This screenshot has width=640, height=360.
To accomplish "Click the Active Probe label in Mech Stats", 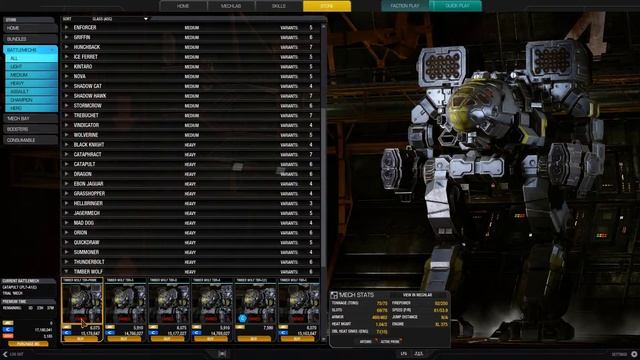I will (390, 342).
